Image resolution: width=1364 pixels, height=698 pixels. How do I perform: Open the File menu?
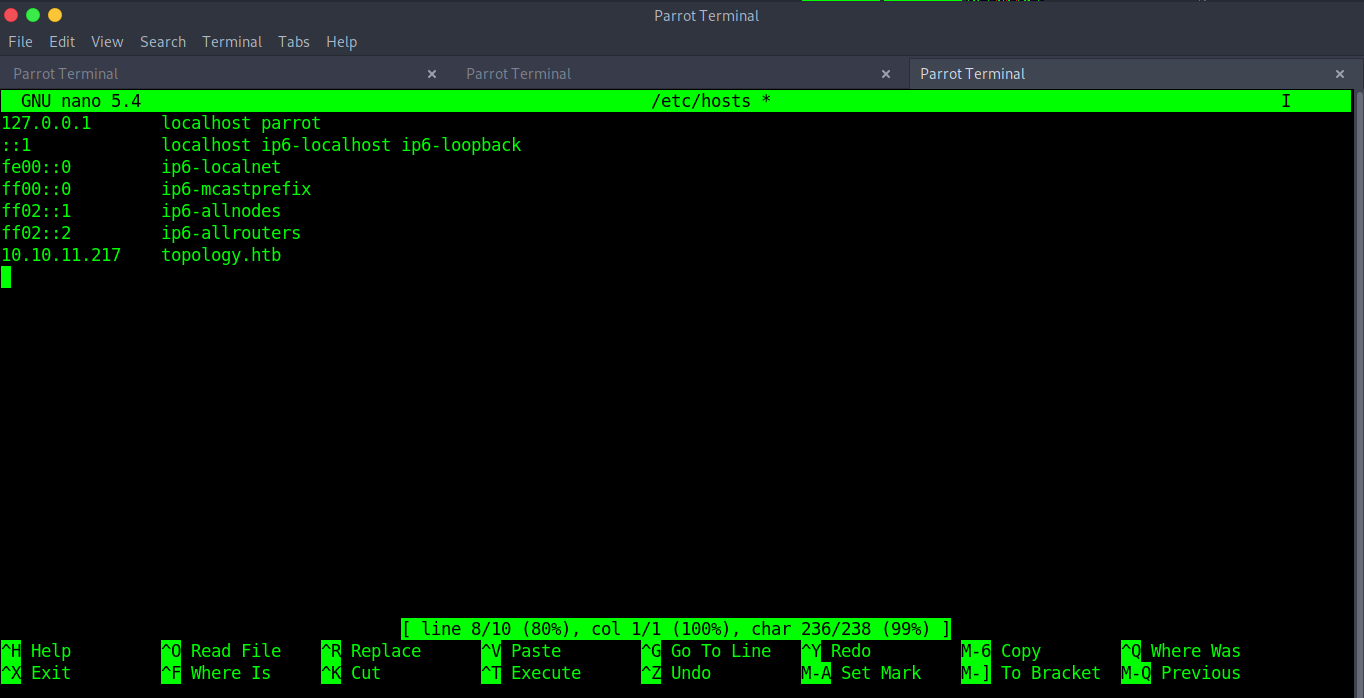[x=20, y=42]
